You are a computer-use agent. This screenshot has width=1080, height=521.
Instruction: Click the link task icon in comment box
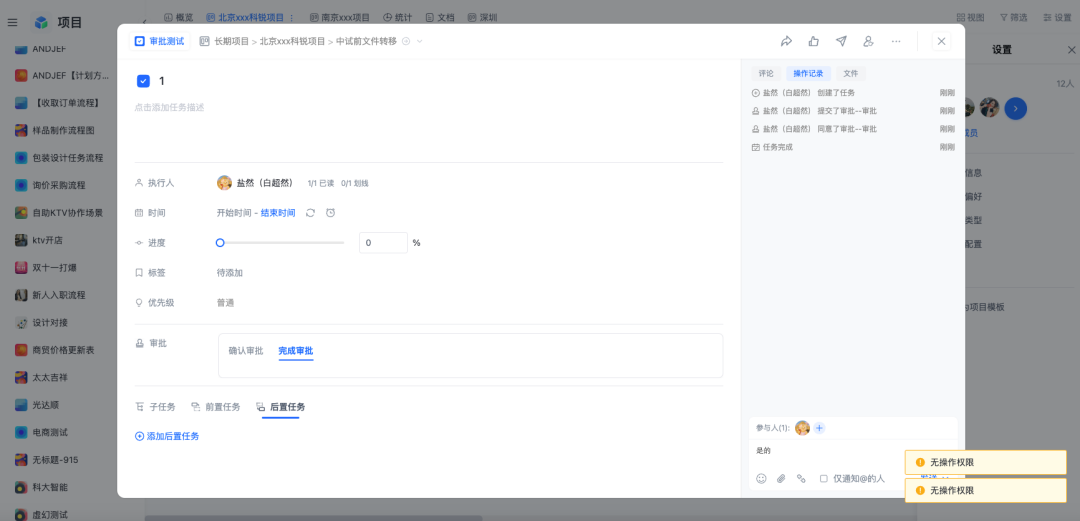pos(801,478)
